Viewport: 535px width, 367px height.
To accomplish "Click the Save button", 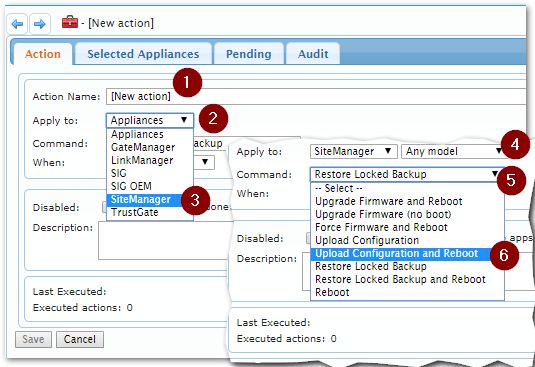I will click(x=33, y=339).
